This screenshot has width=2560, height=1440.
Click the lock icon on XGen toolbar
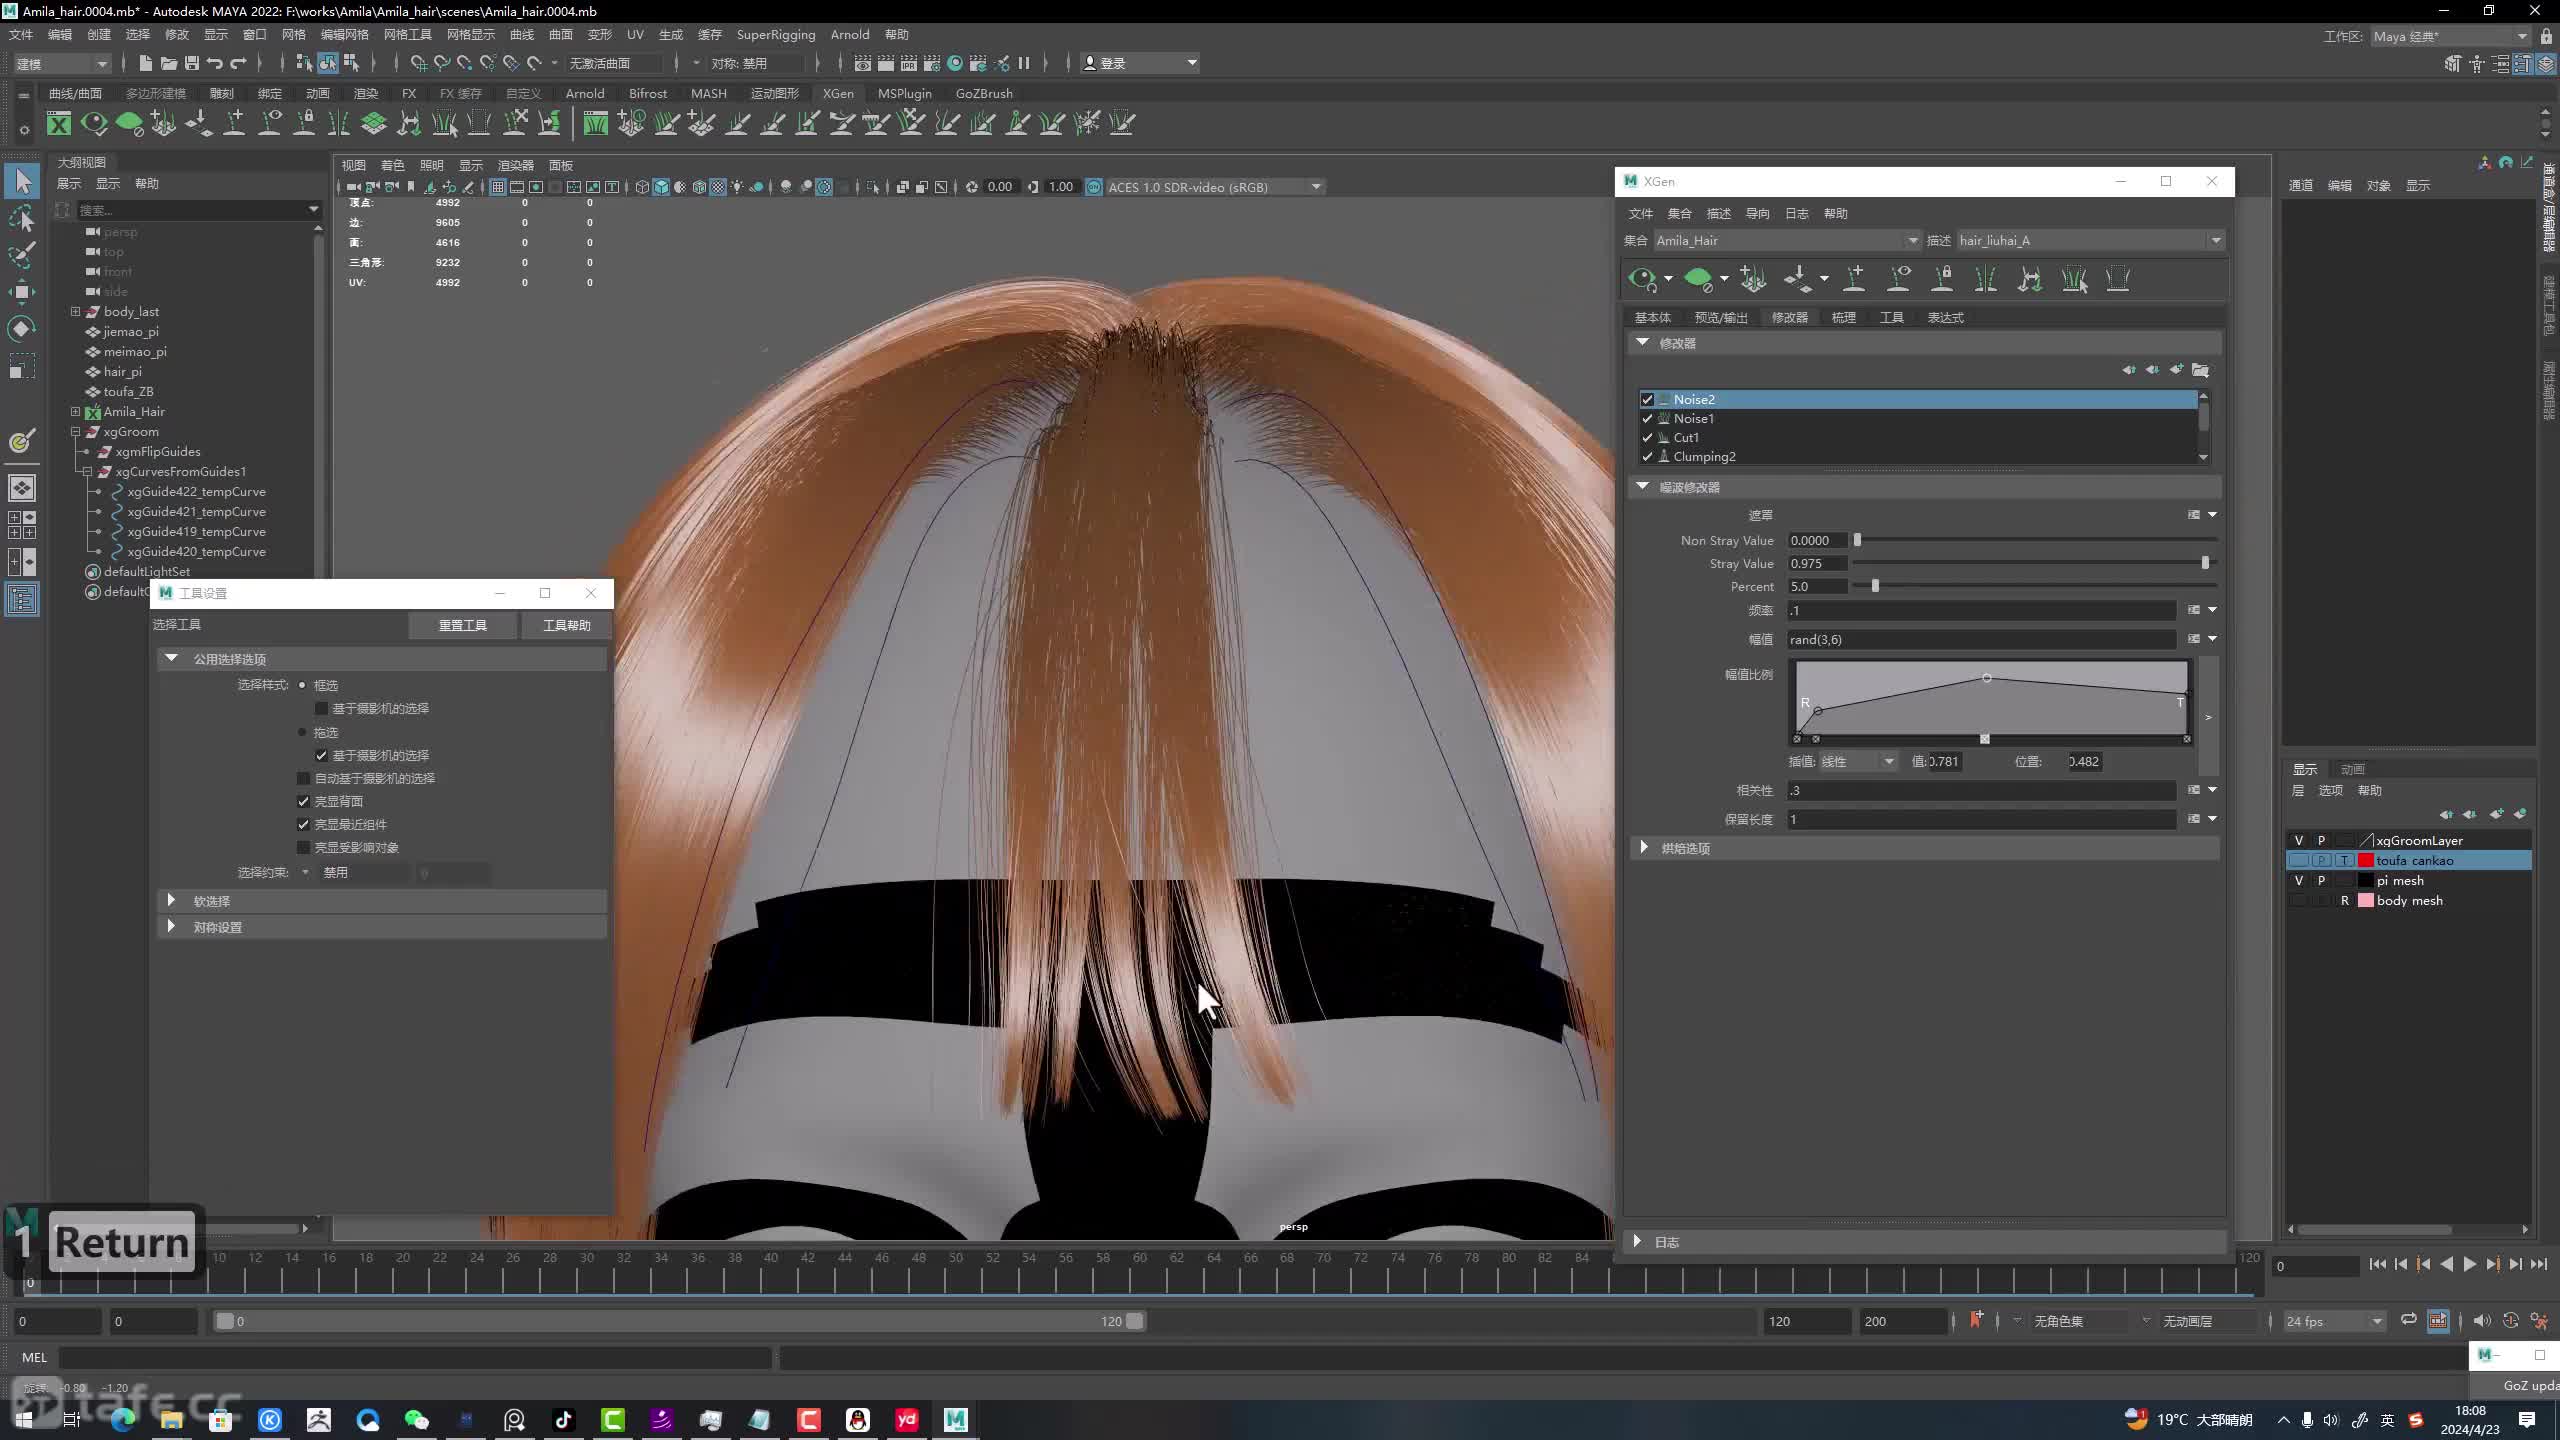click(x=1942, y=279)
